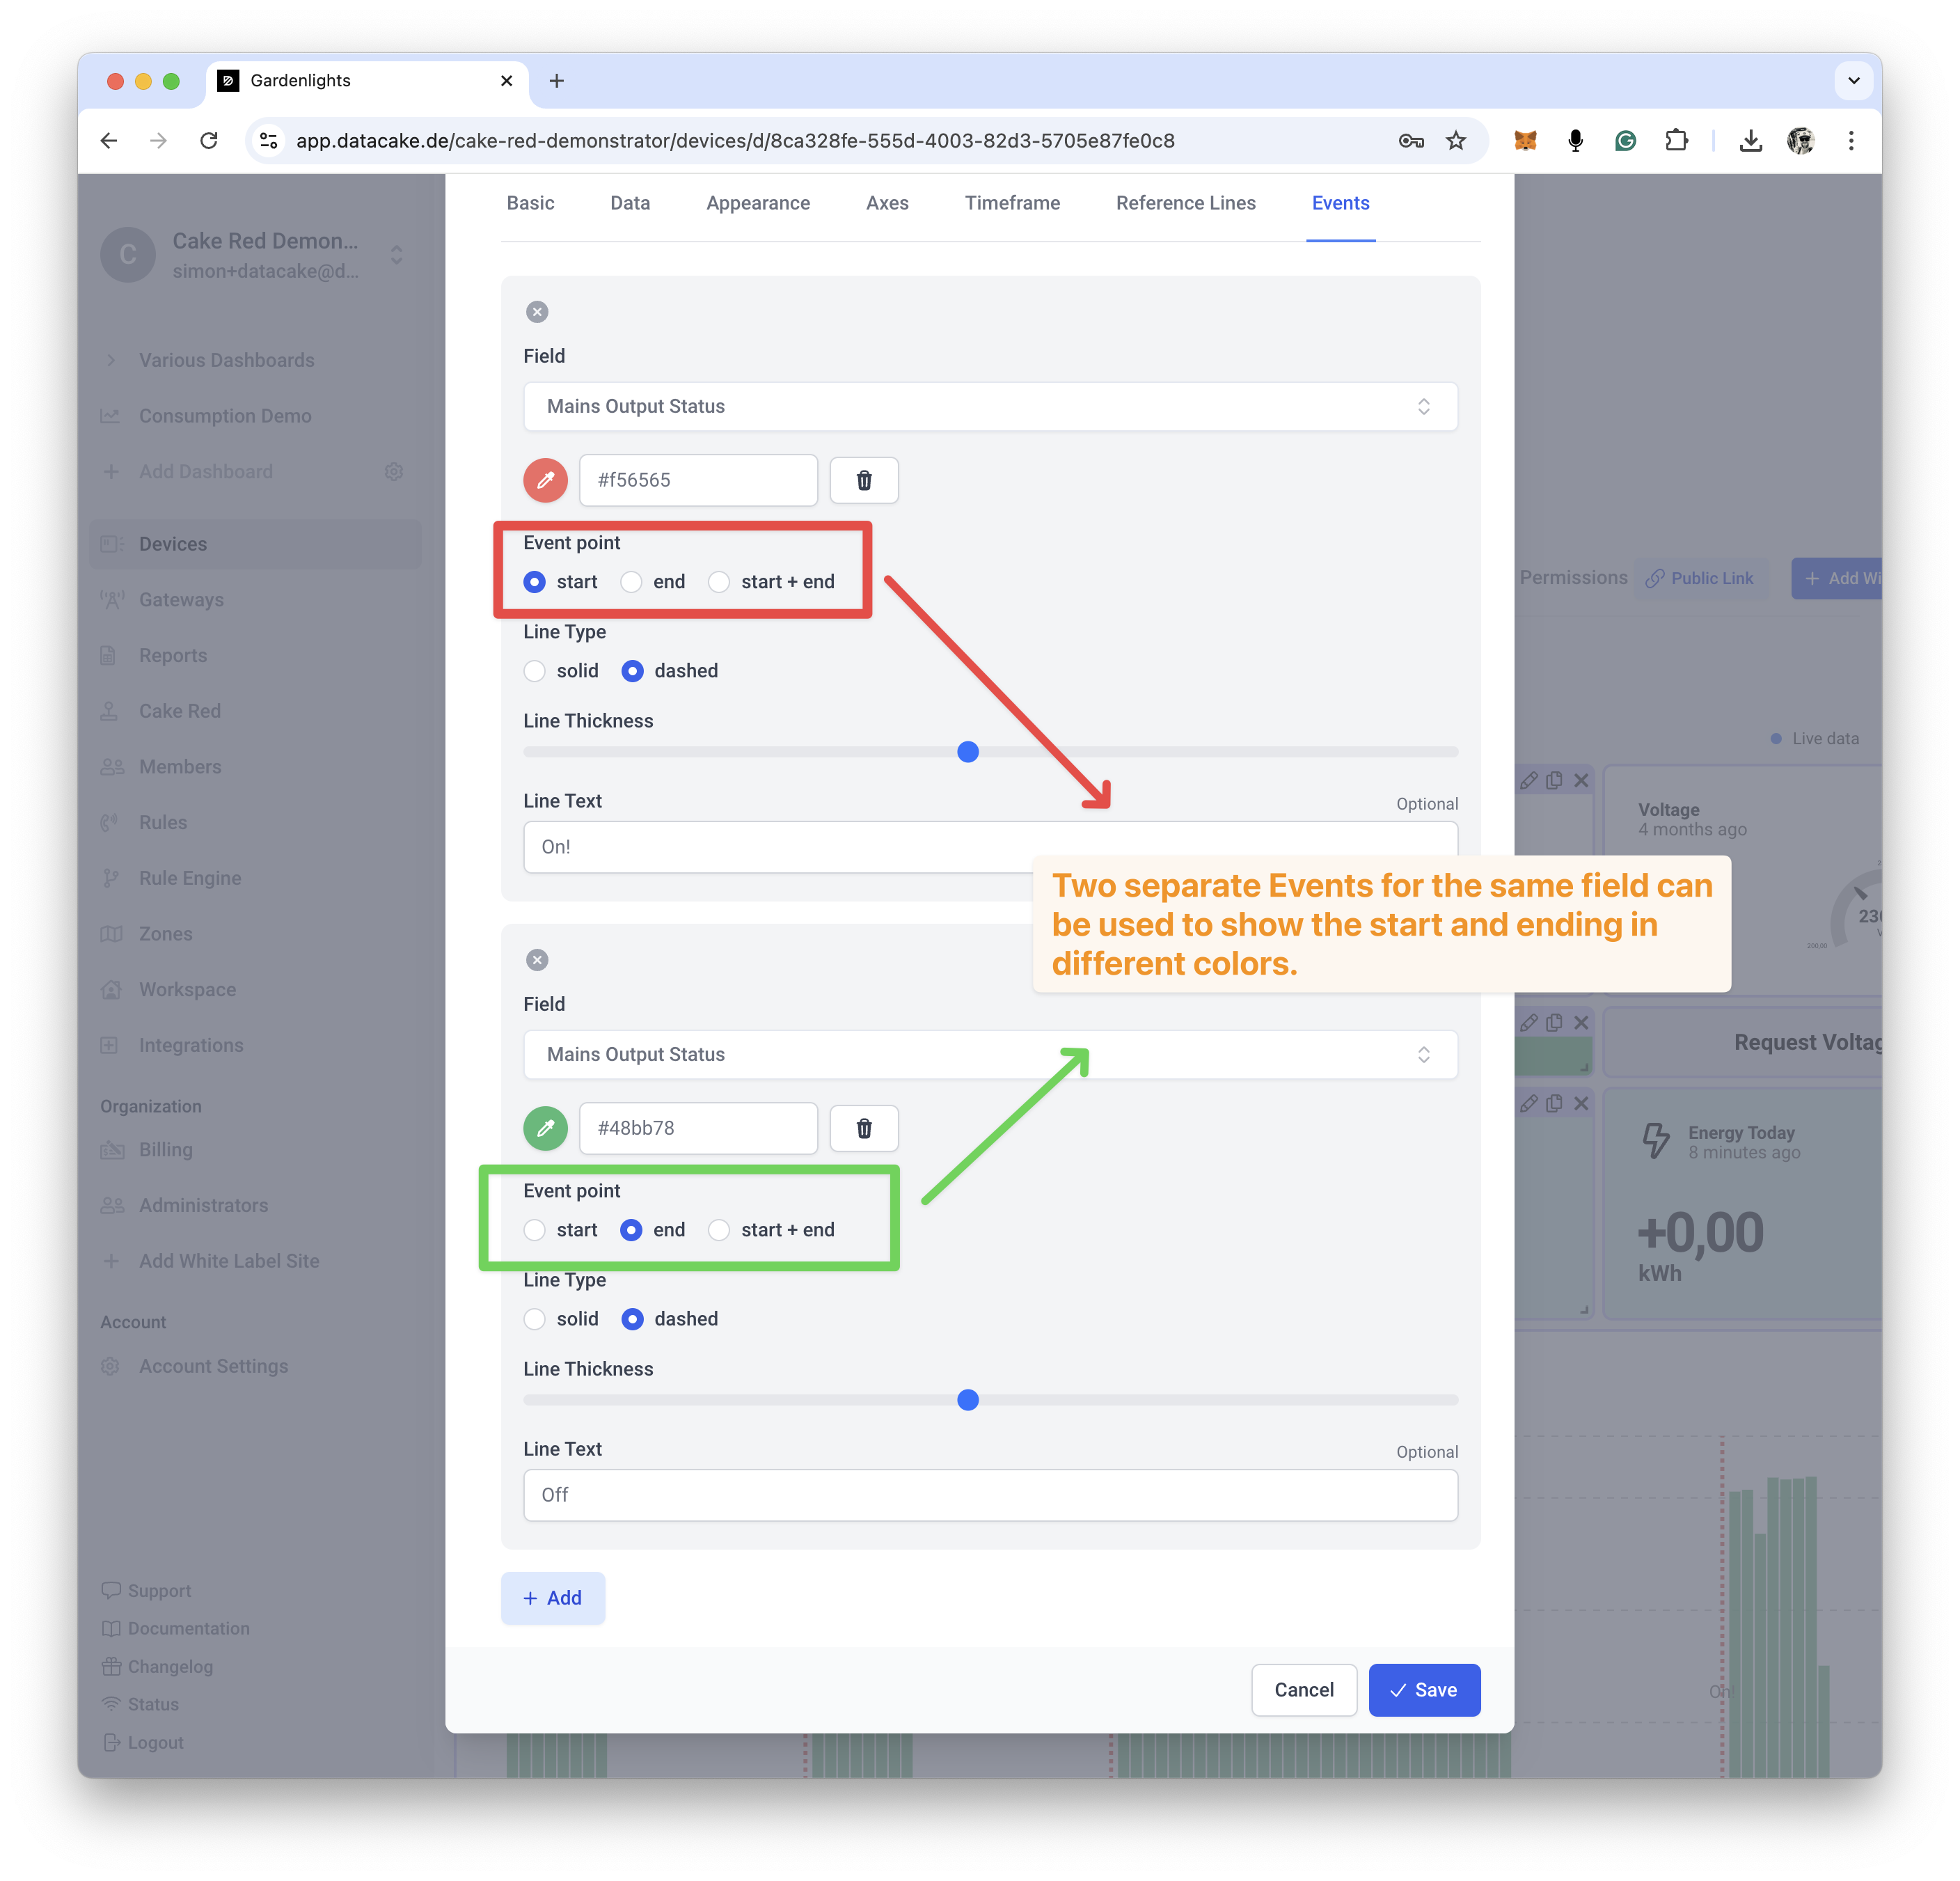Click the Events tab
Screen dimensions: 1960x1881
1340,203
